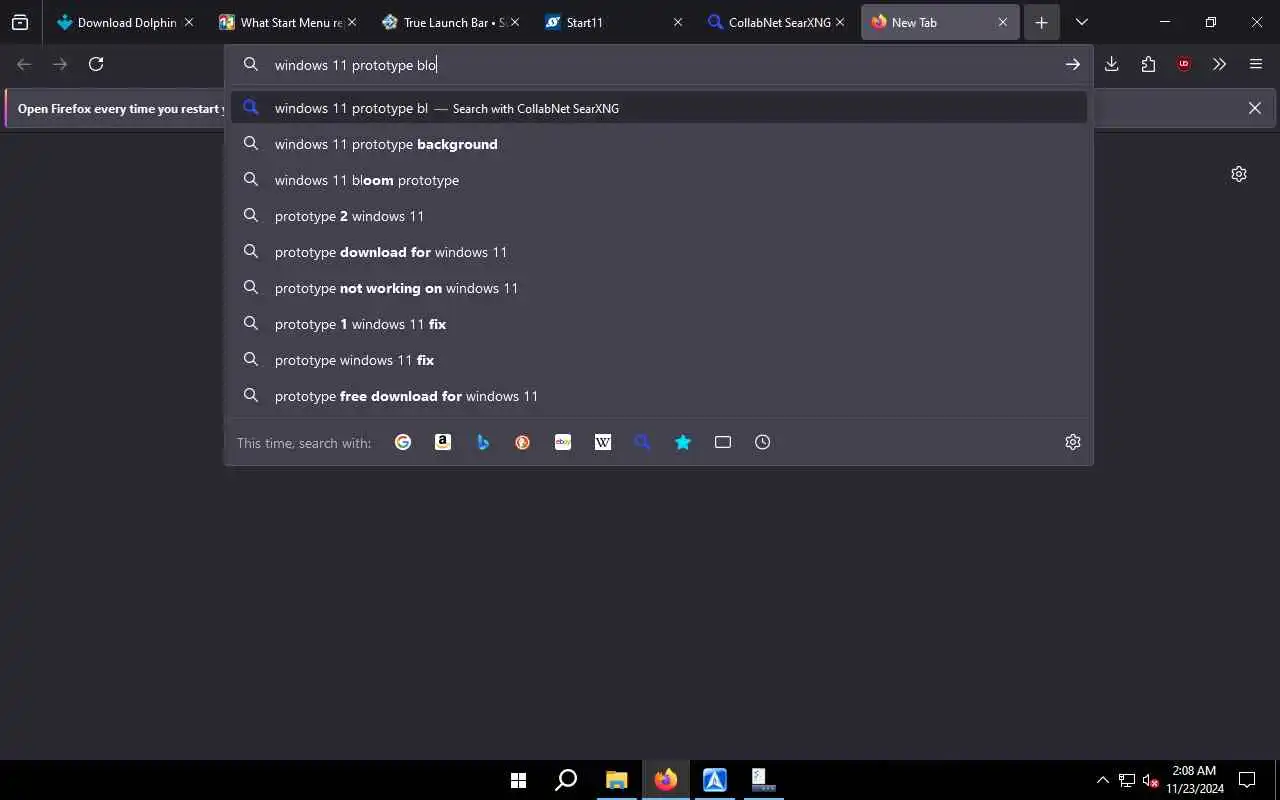
Task: Select suggestion 'prototype not working on windows 11'
Action: 659,288
